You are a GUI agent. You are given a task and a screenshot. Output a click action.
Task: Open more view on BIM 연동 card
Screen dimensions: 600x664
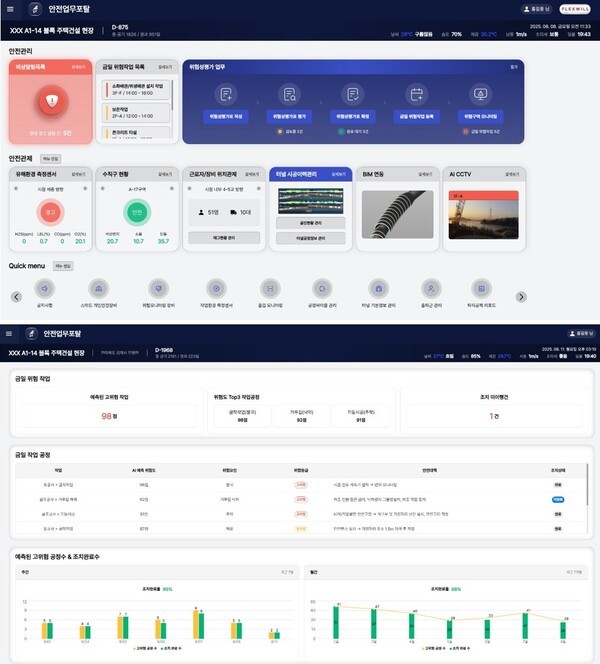point(426,174)
